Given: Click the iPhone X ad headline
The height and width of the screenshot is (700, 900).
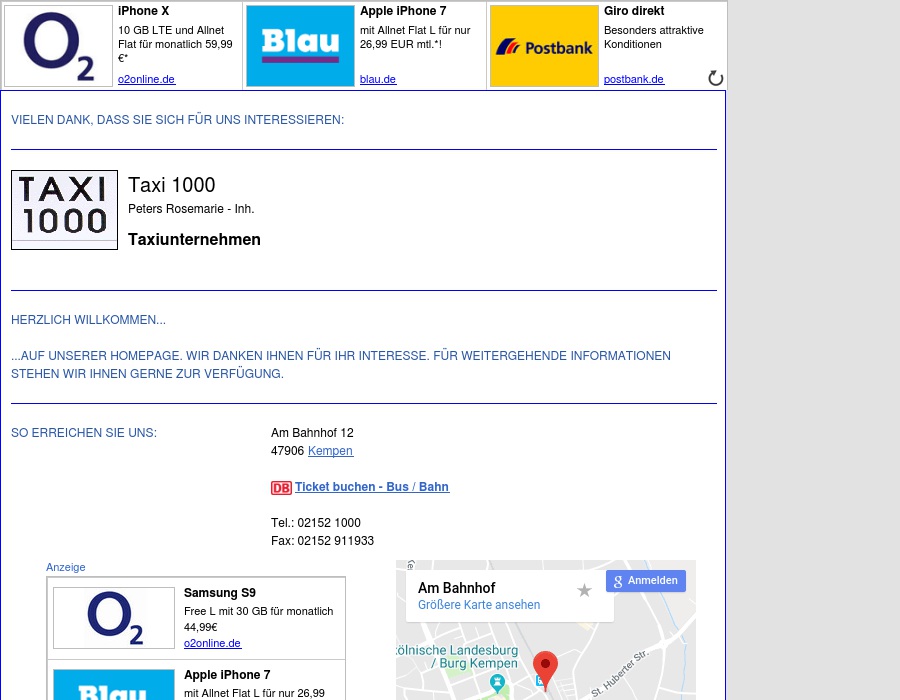Looking at the screenshot, I should pyautogui.click(x=143, y=11).
